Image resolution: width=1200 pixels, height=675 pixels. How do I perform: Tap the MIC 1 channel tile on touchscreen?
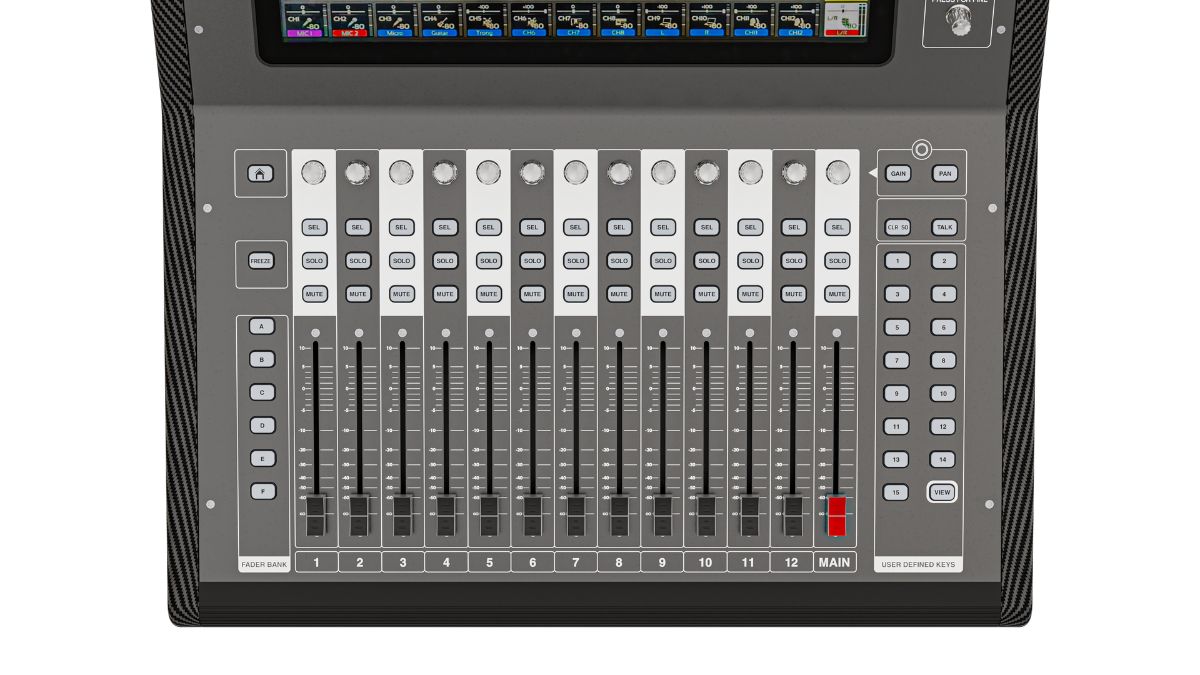click(305, 20)
